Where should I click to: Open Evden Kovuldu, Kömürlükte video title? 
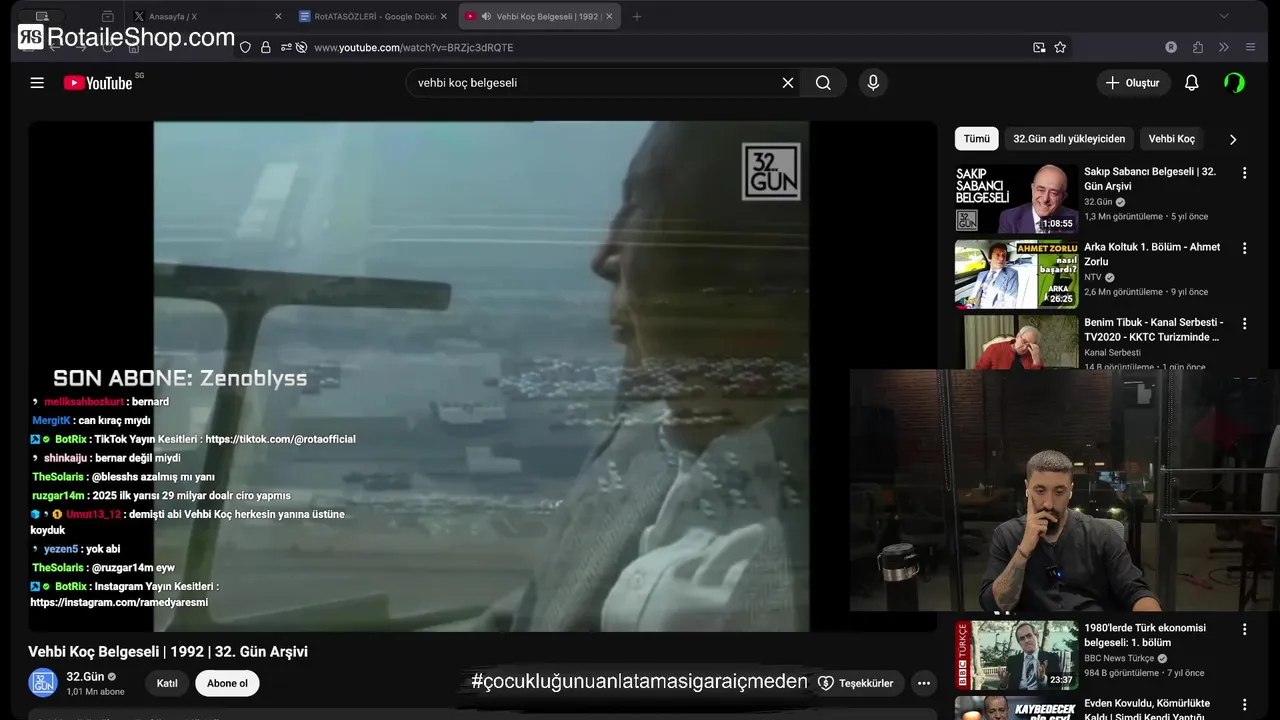(x=1147, y=708)
